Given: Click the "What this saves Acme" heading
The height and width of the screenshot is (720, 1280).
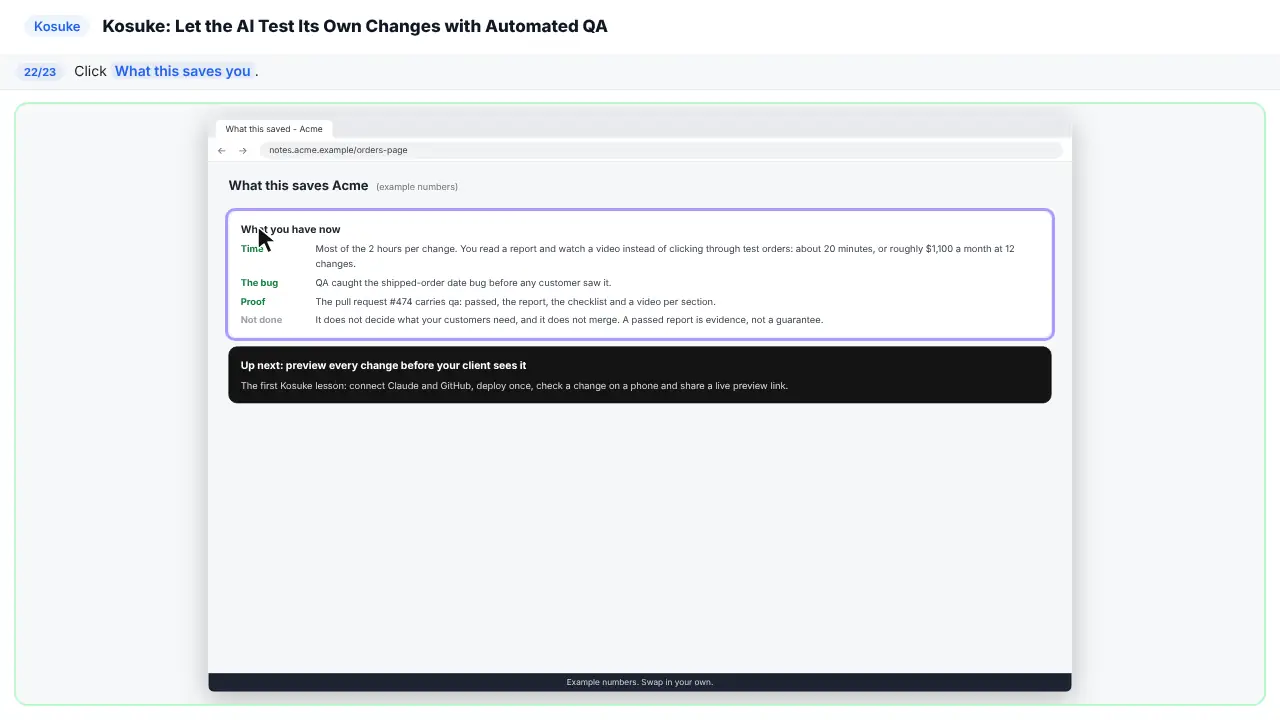Looking at the screenshot, I should click(298, 185).
